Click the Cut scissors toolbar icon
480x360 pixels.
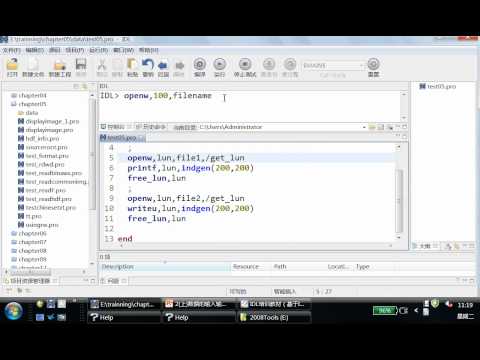(102, 64)
